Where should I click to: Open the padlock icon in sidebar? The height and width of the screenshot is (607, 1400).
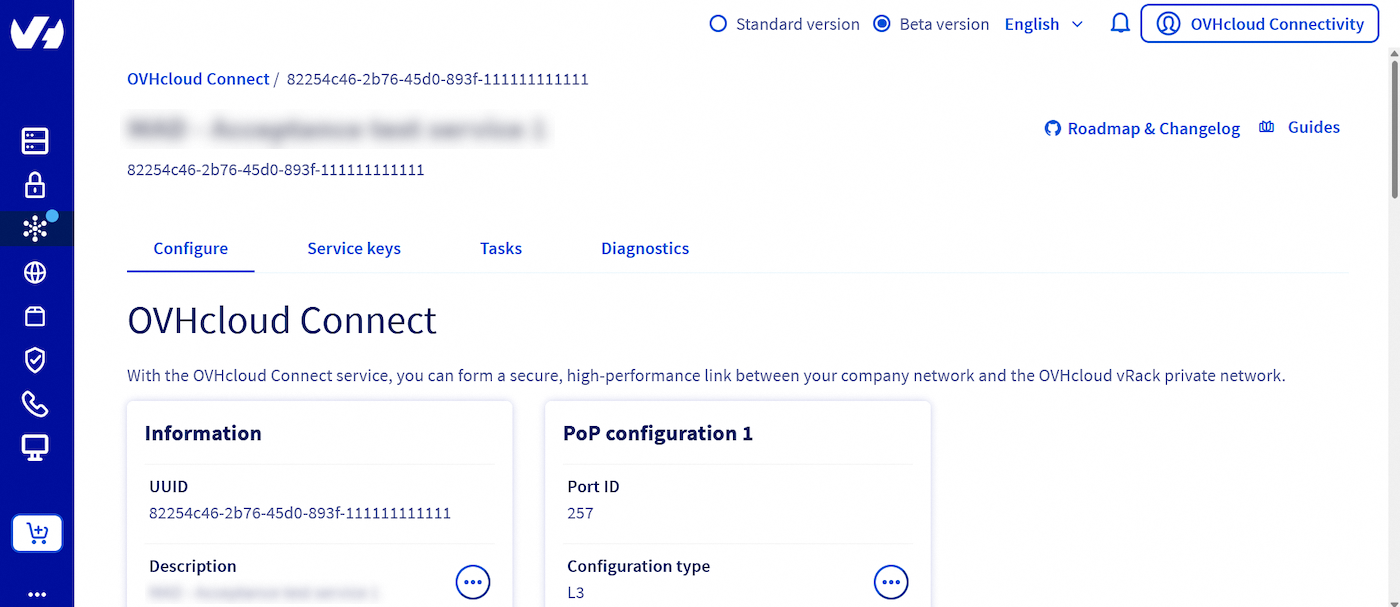tap(35, 185)
